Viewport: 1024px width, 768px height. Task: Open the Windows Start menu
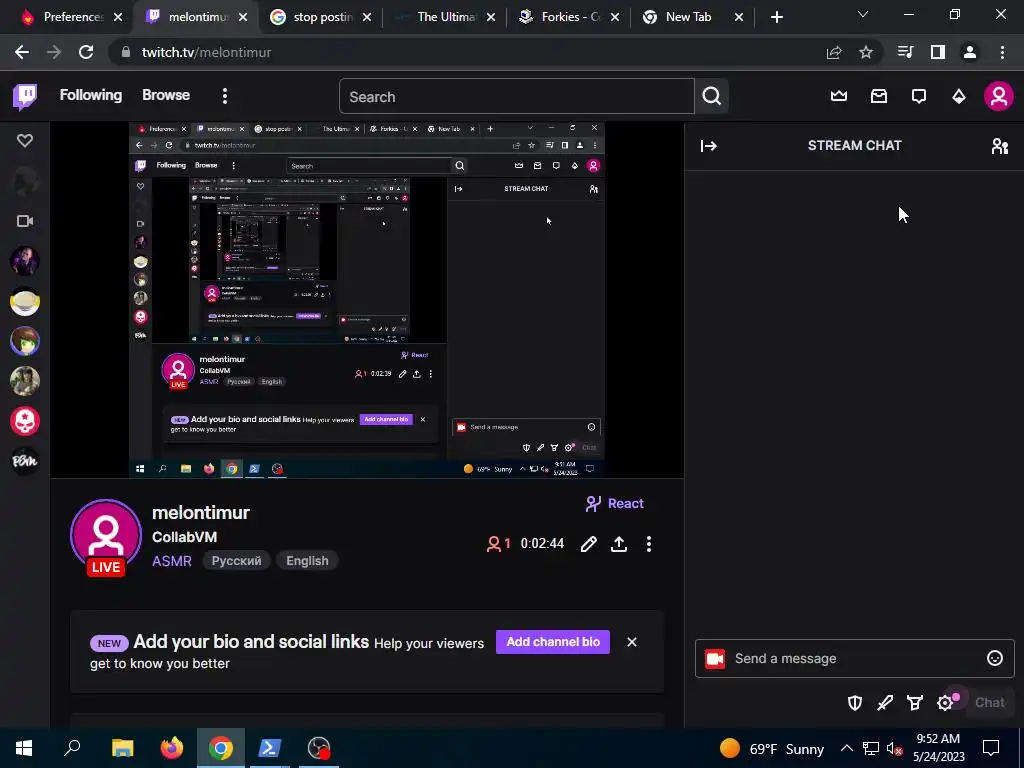(x=24, y=748)
